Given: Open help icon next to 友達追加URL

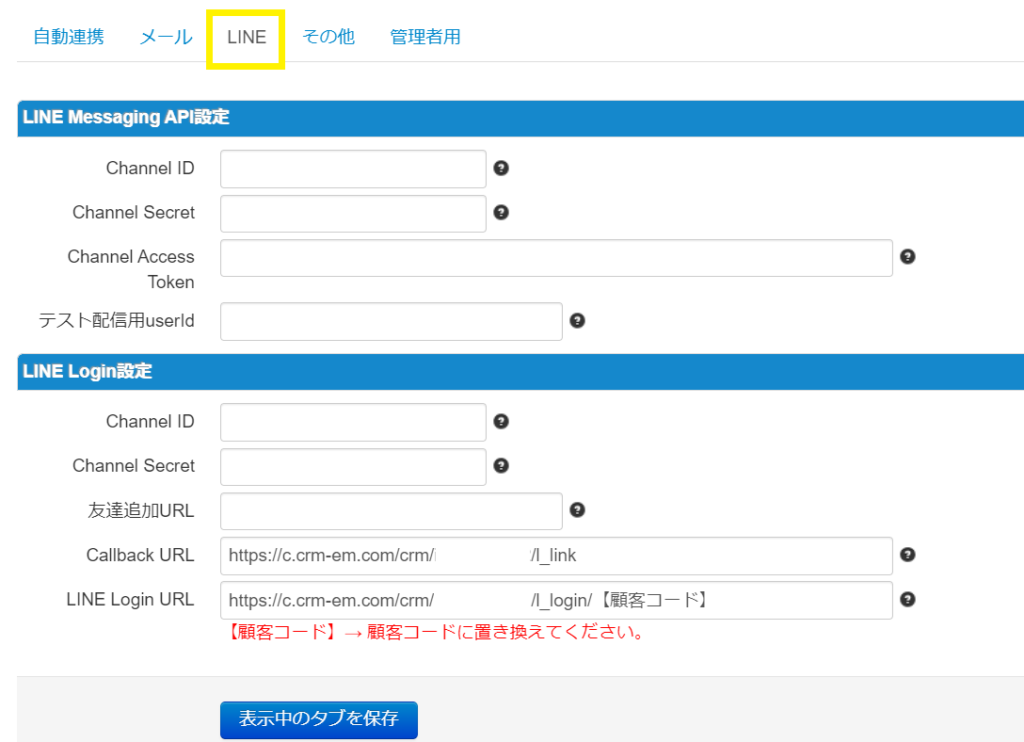Looking at the screenshot, I should [577, 510].
